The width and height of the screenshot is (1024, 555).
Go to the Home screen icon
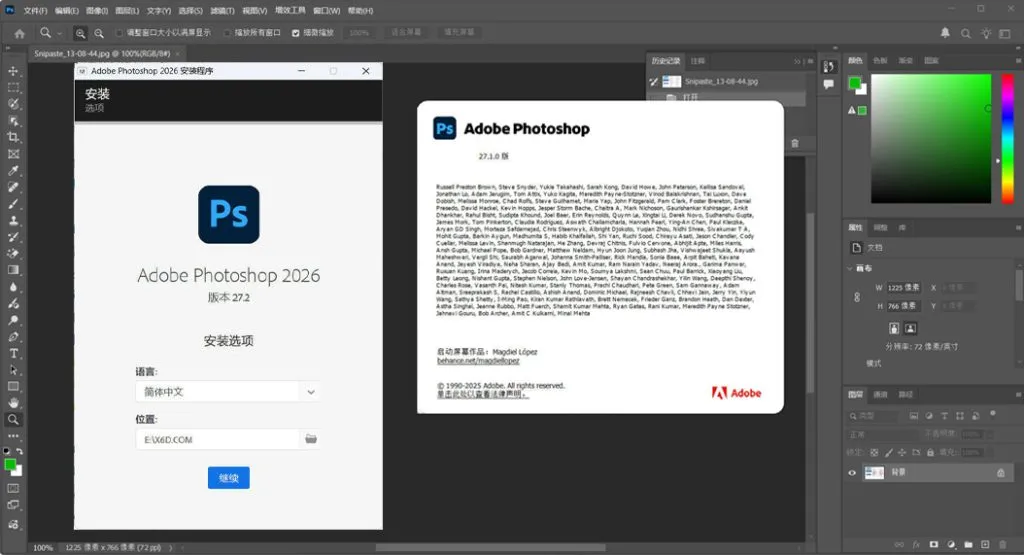[x=20, y=33]
